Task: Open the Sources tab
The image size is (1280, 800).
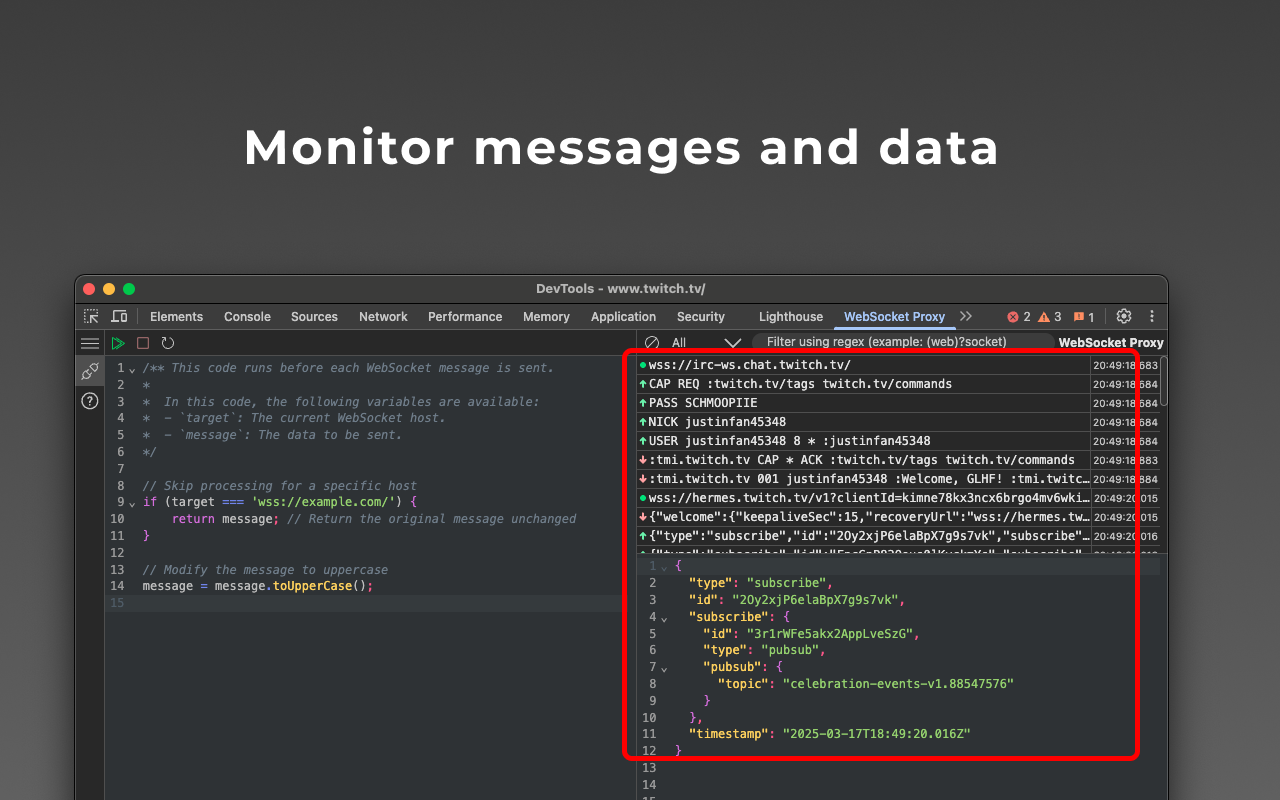Action: [x=314, y=317]
